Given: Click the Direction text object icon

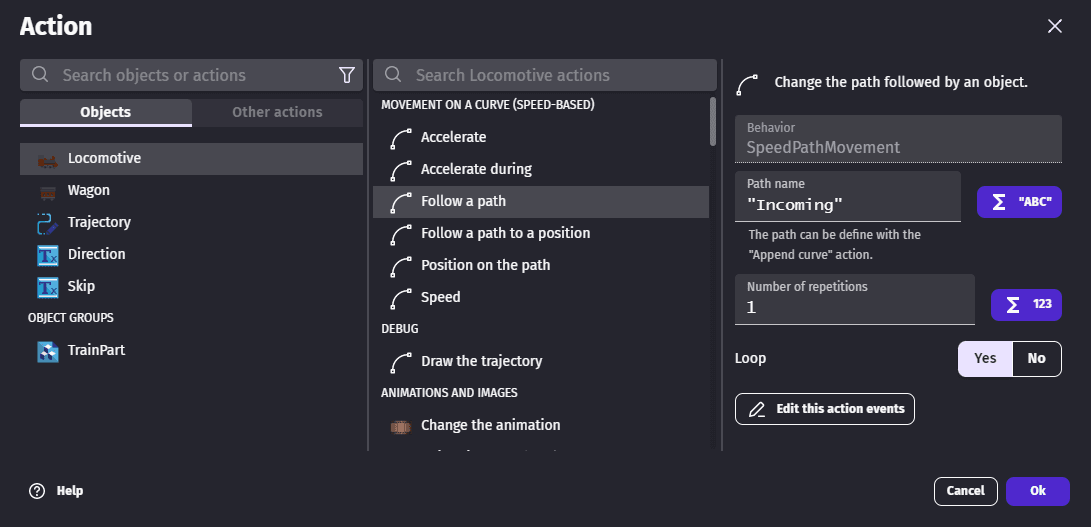Looking at the screenshot, I should [x=47, y=255].
